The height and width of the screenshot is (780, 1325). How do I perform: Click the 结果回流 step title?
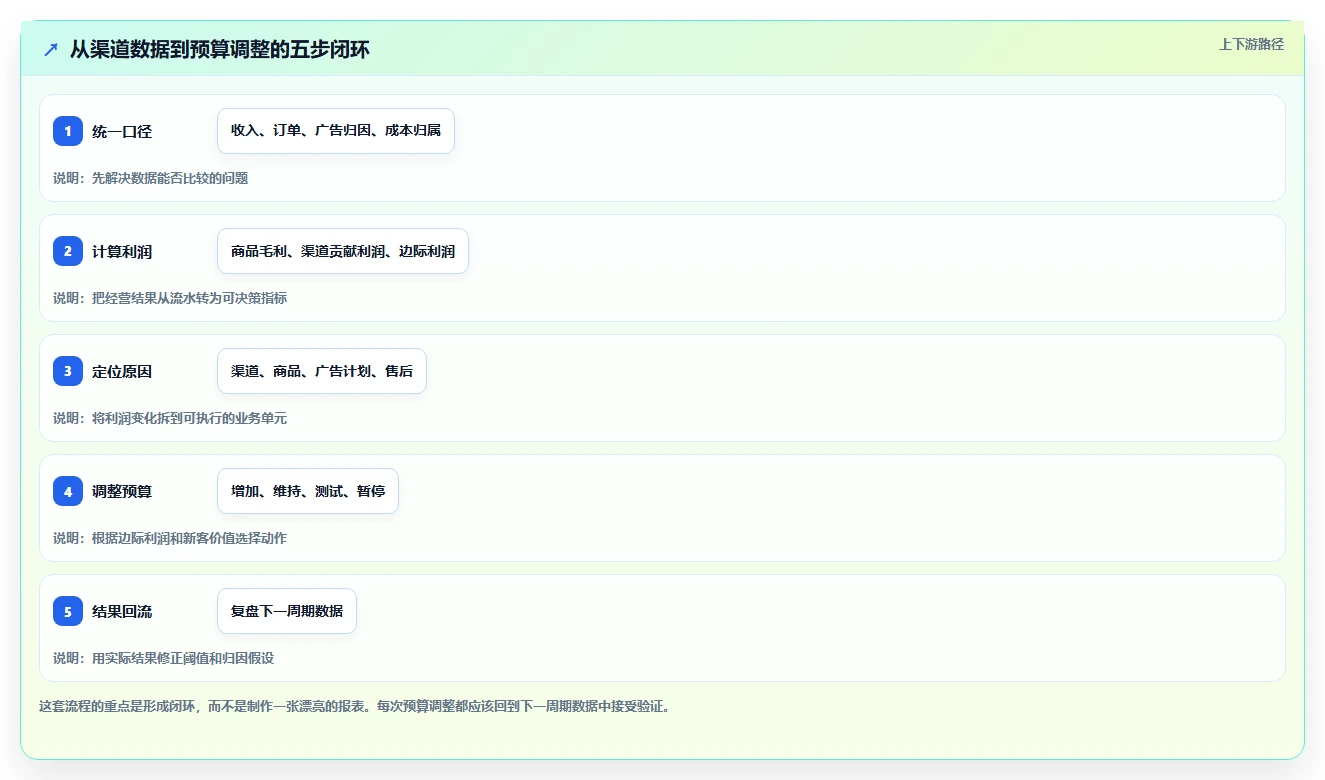click(122, 611)
